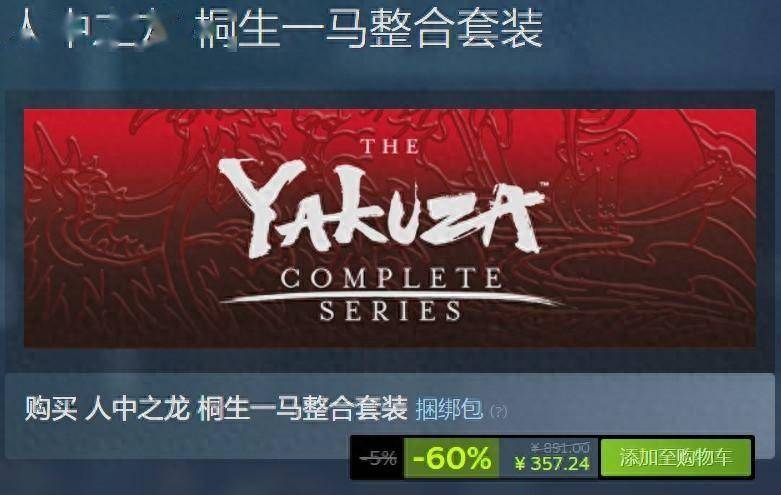Click the red gradient top of banner image
This screenshot has height=495, width=781.
[x=390, y=120]
